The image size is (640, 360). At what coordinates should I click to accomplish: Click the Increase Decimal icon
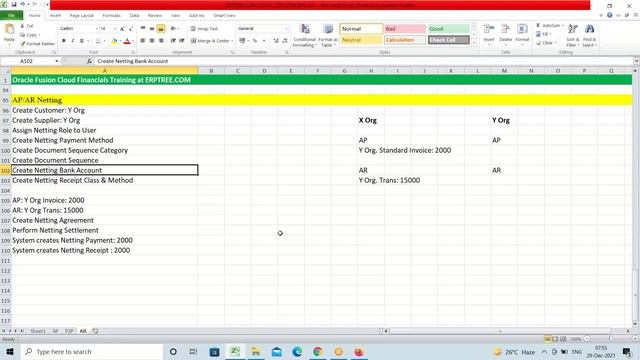pos(276,41)
